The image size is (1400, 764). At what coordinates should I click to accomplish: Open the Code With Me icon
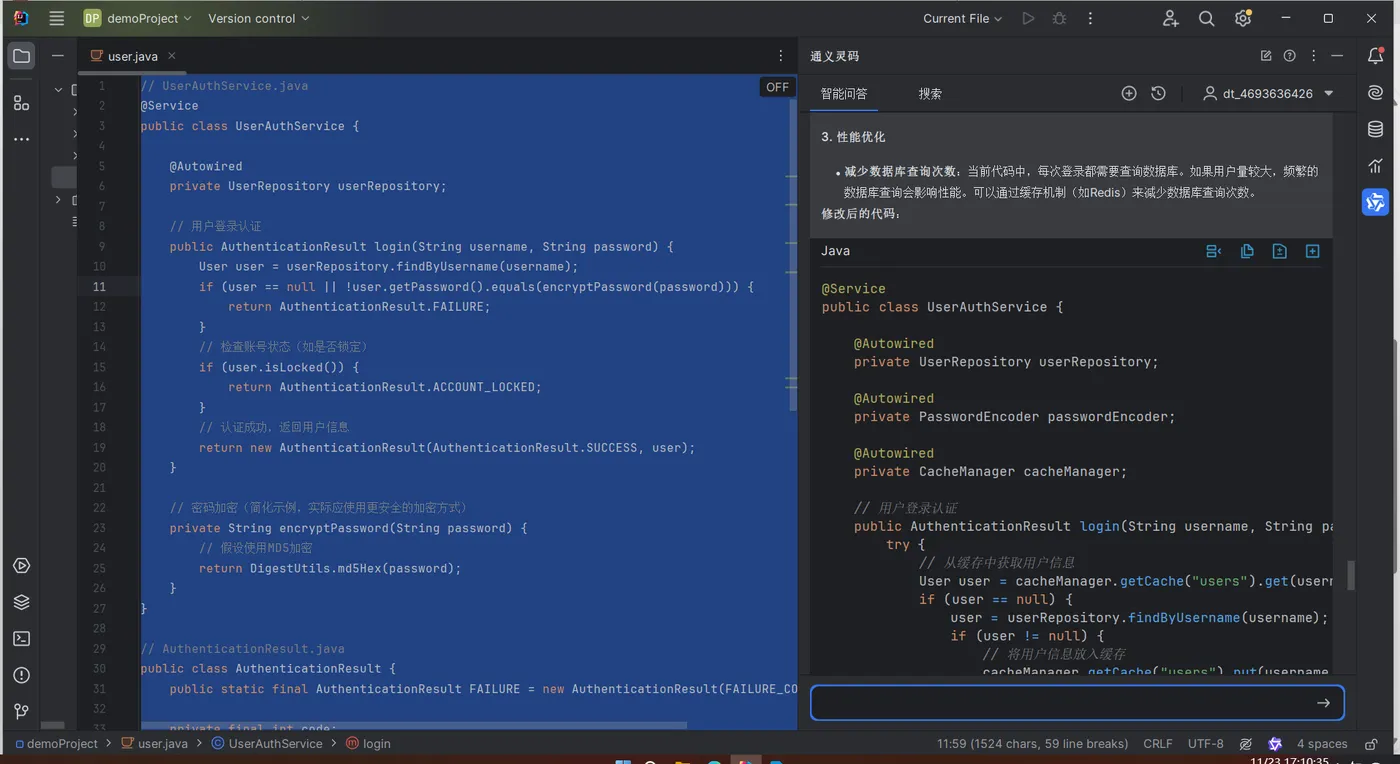coord(1171,18)
